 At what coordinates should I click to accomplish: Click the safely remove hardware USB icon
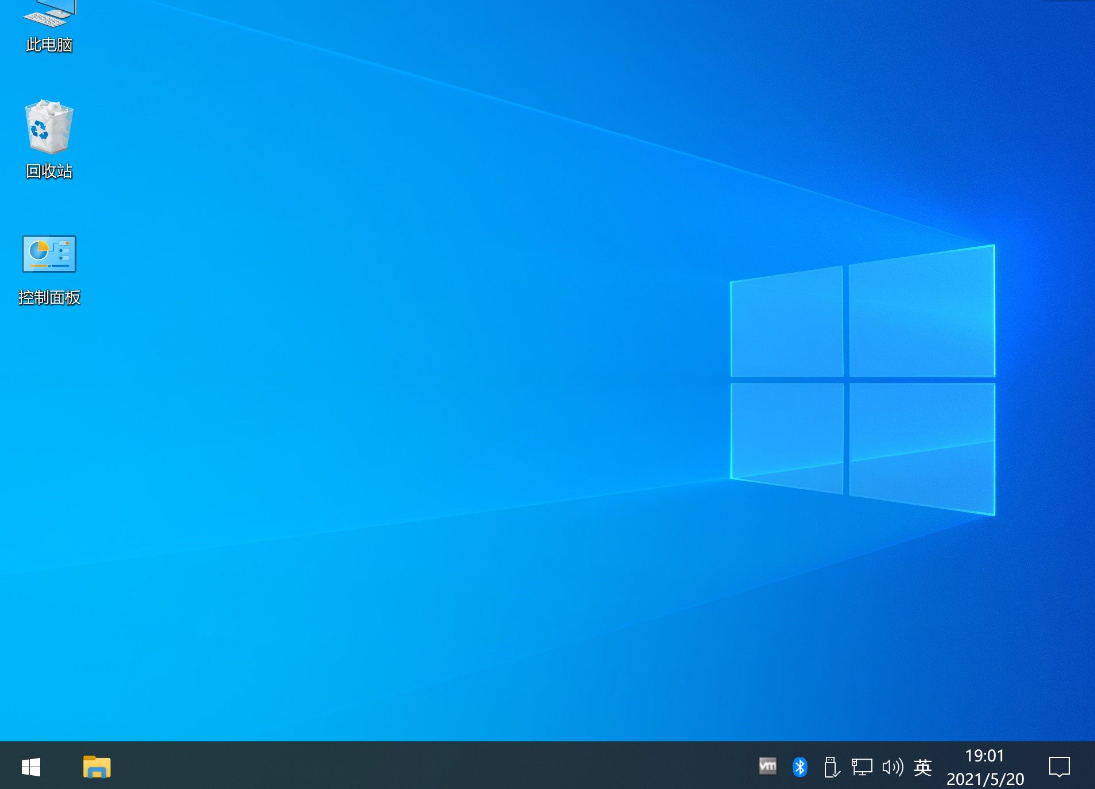(831, 767)
